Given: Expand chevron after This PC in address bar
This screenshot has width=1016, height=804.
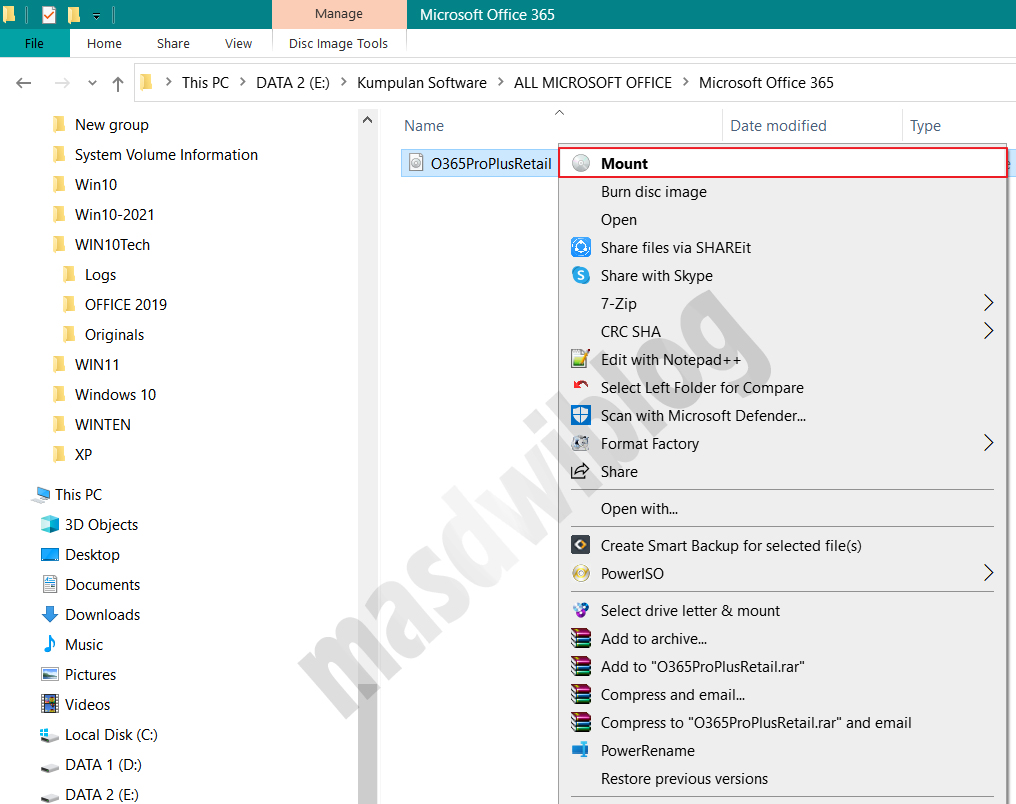Looking at the screenshot, I should pos(242,82).
